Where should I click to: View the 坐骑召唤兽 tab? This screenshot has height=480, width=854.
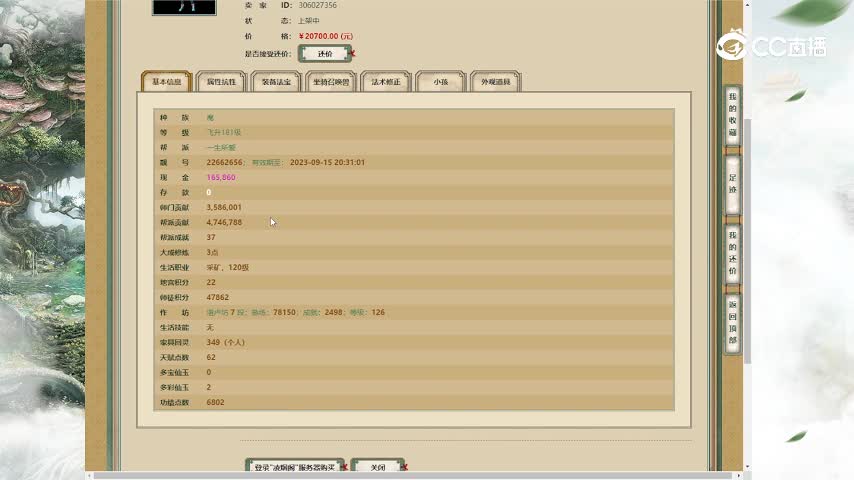[331, 82]
